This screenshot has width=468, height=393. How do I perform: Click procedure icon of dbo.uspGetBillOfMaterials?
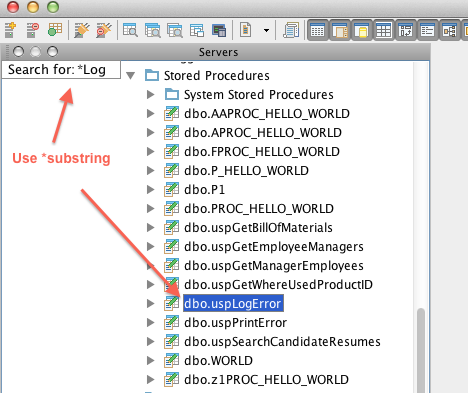coord(172,228)
